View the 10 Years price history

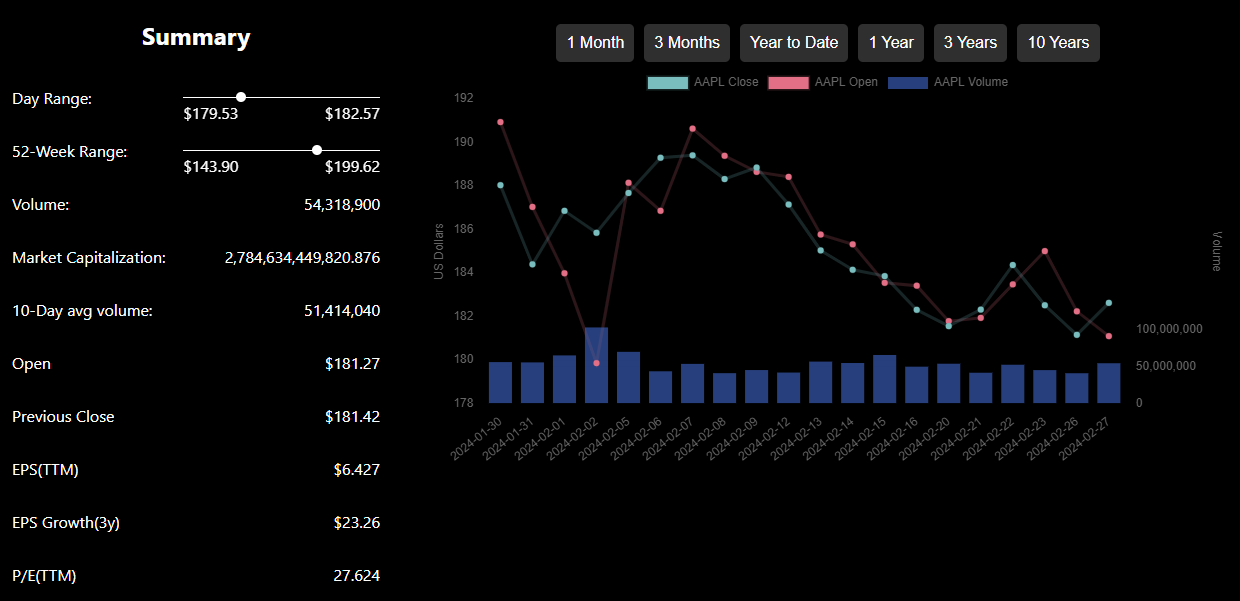[x=1058, y=43]
